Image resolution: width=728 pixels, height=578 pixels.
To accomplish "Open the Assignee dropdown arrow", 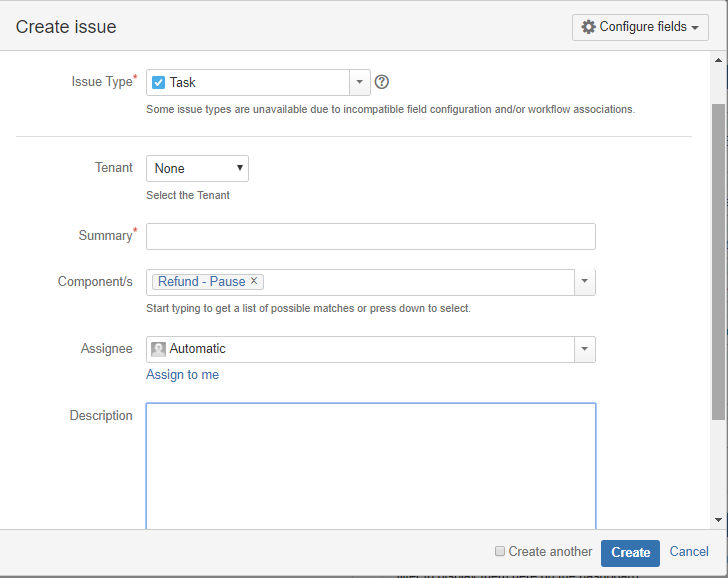I will coord(585,349).
